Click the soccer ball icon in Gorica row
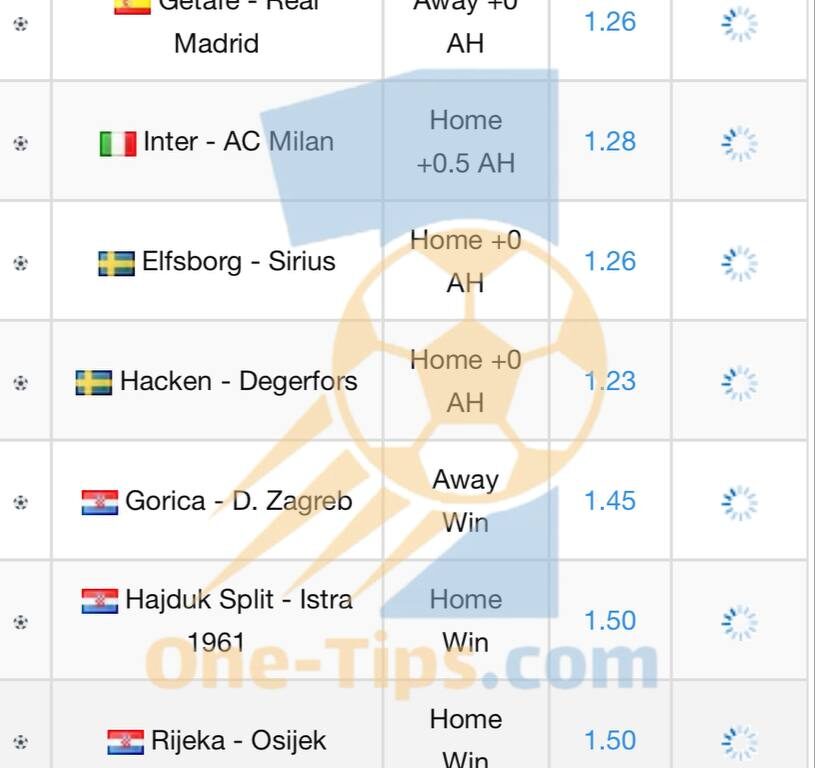This screenshot has width=815, height=768. coord(20,502)
